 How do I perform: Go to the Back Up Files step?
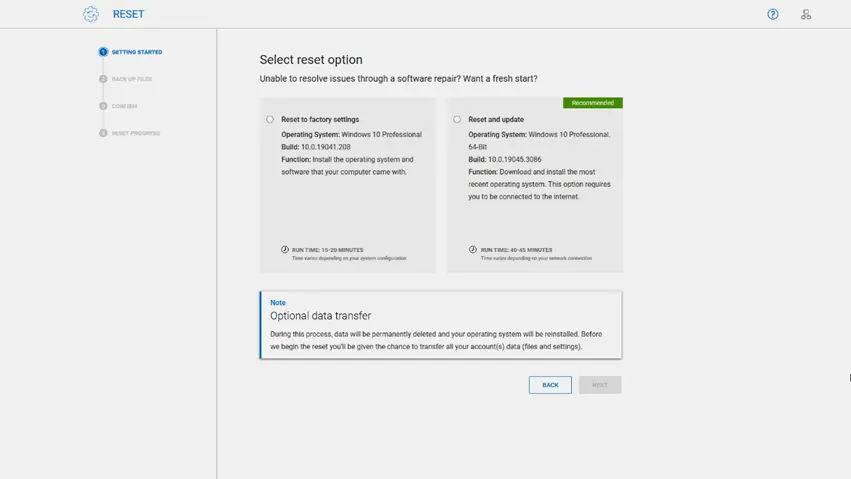[126, 79]
